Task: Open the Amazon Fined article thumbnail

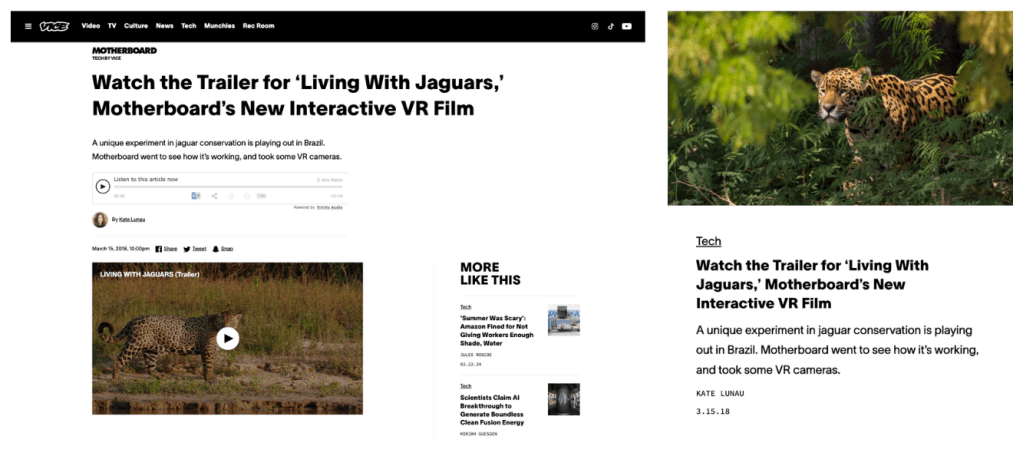Action: 564,320
